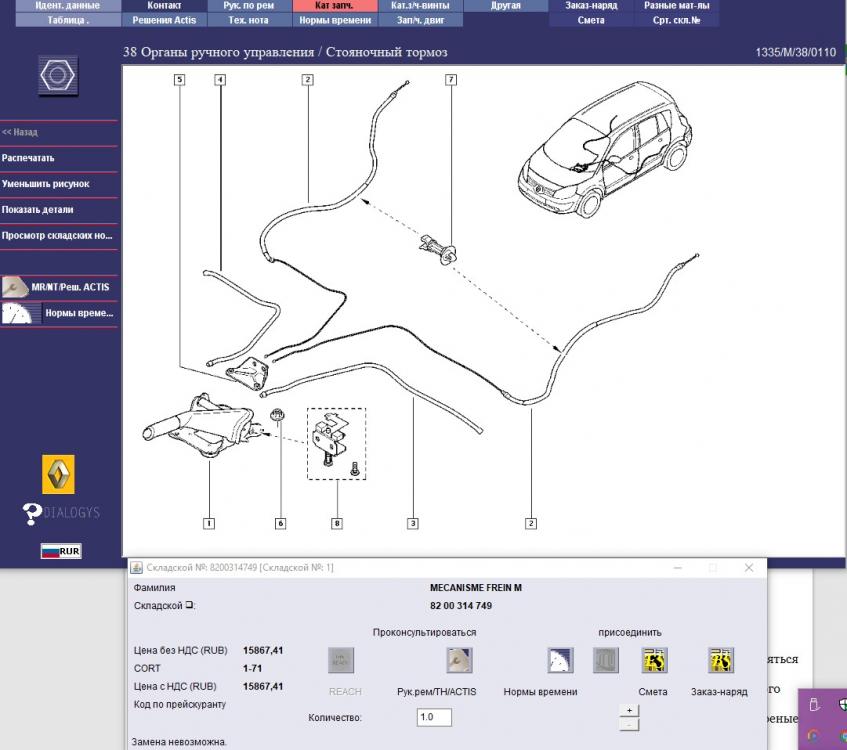Click Распечатать to print
This screenshot has width=847, height=750.
pyautogui.click(x=59, y=158)
